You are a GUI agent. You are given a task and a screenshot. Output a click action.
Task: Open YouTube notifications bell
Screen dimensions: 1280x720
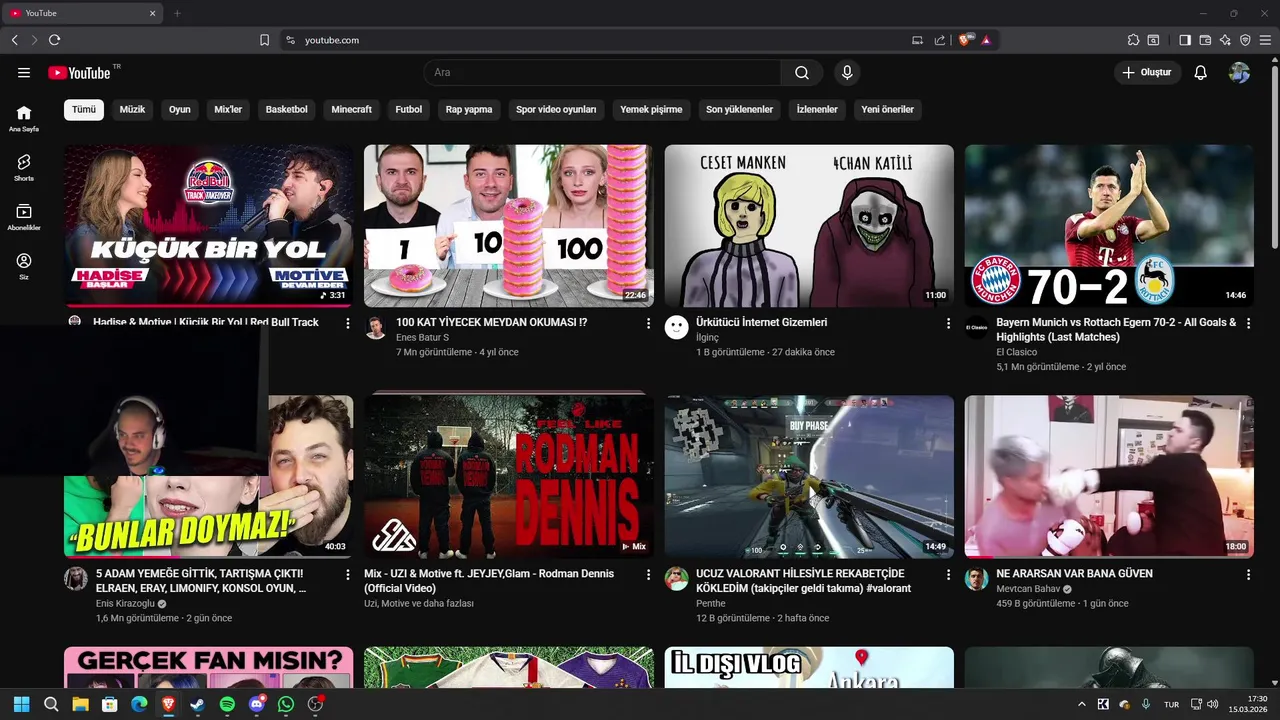tap(1201, 73)
